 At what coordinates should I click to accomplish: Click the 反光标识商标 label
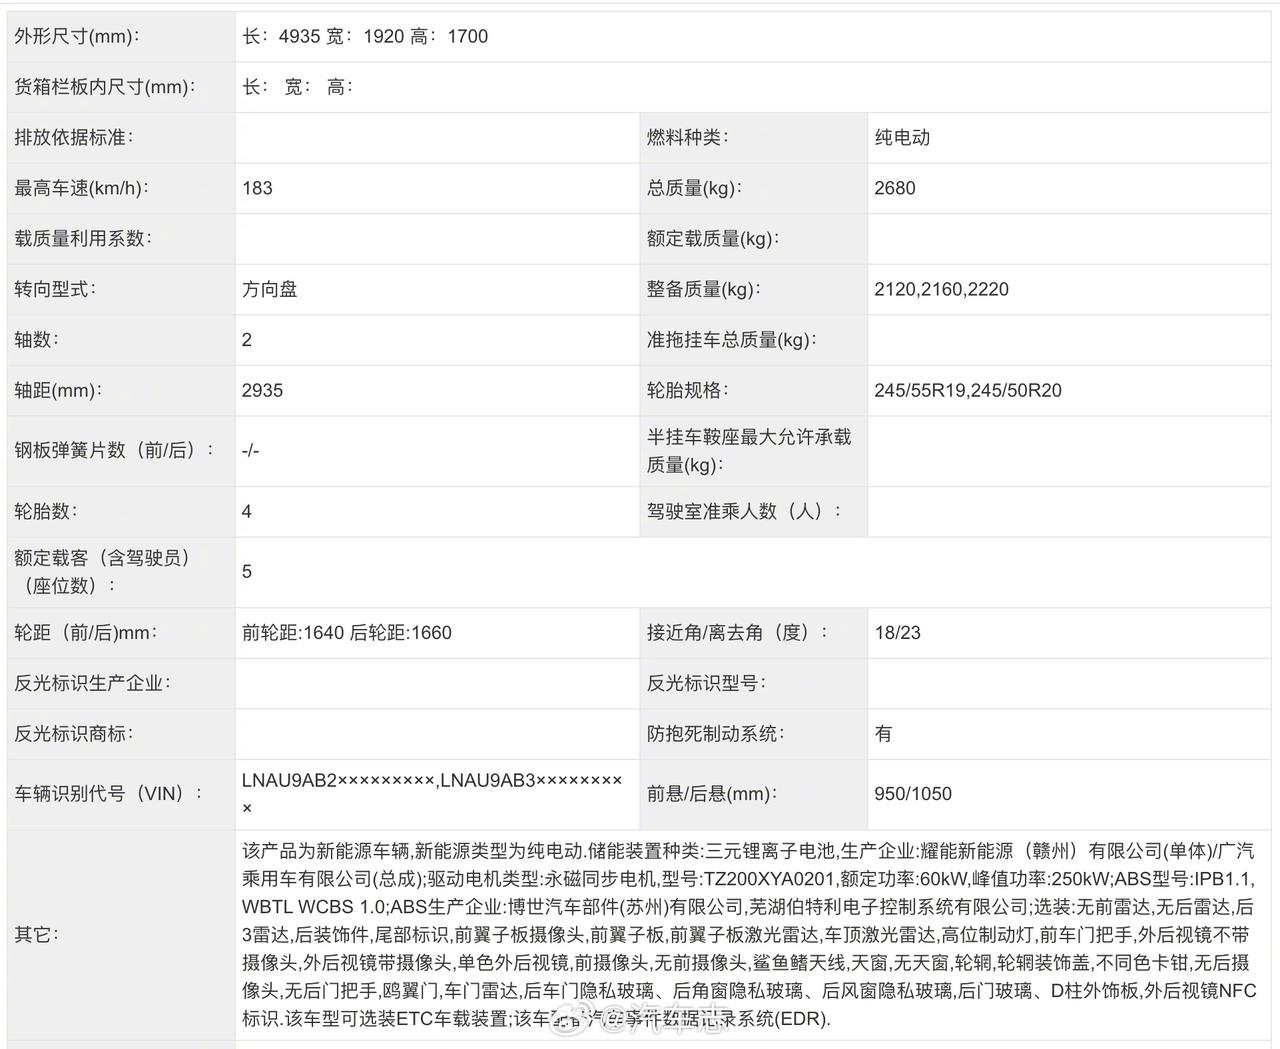(x=73, y=733)
